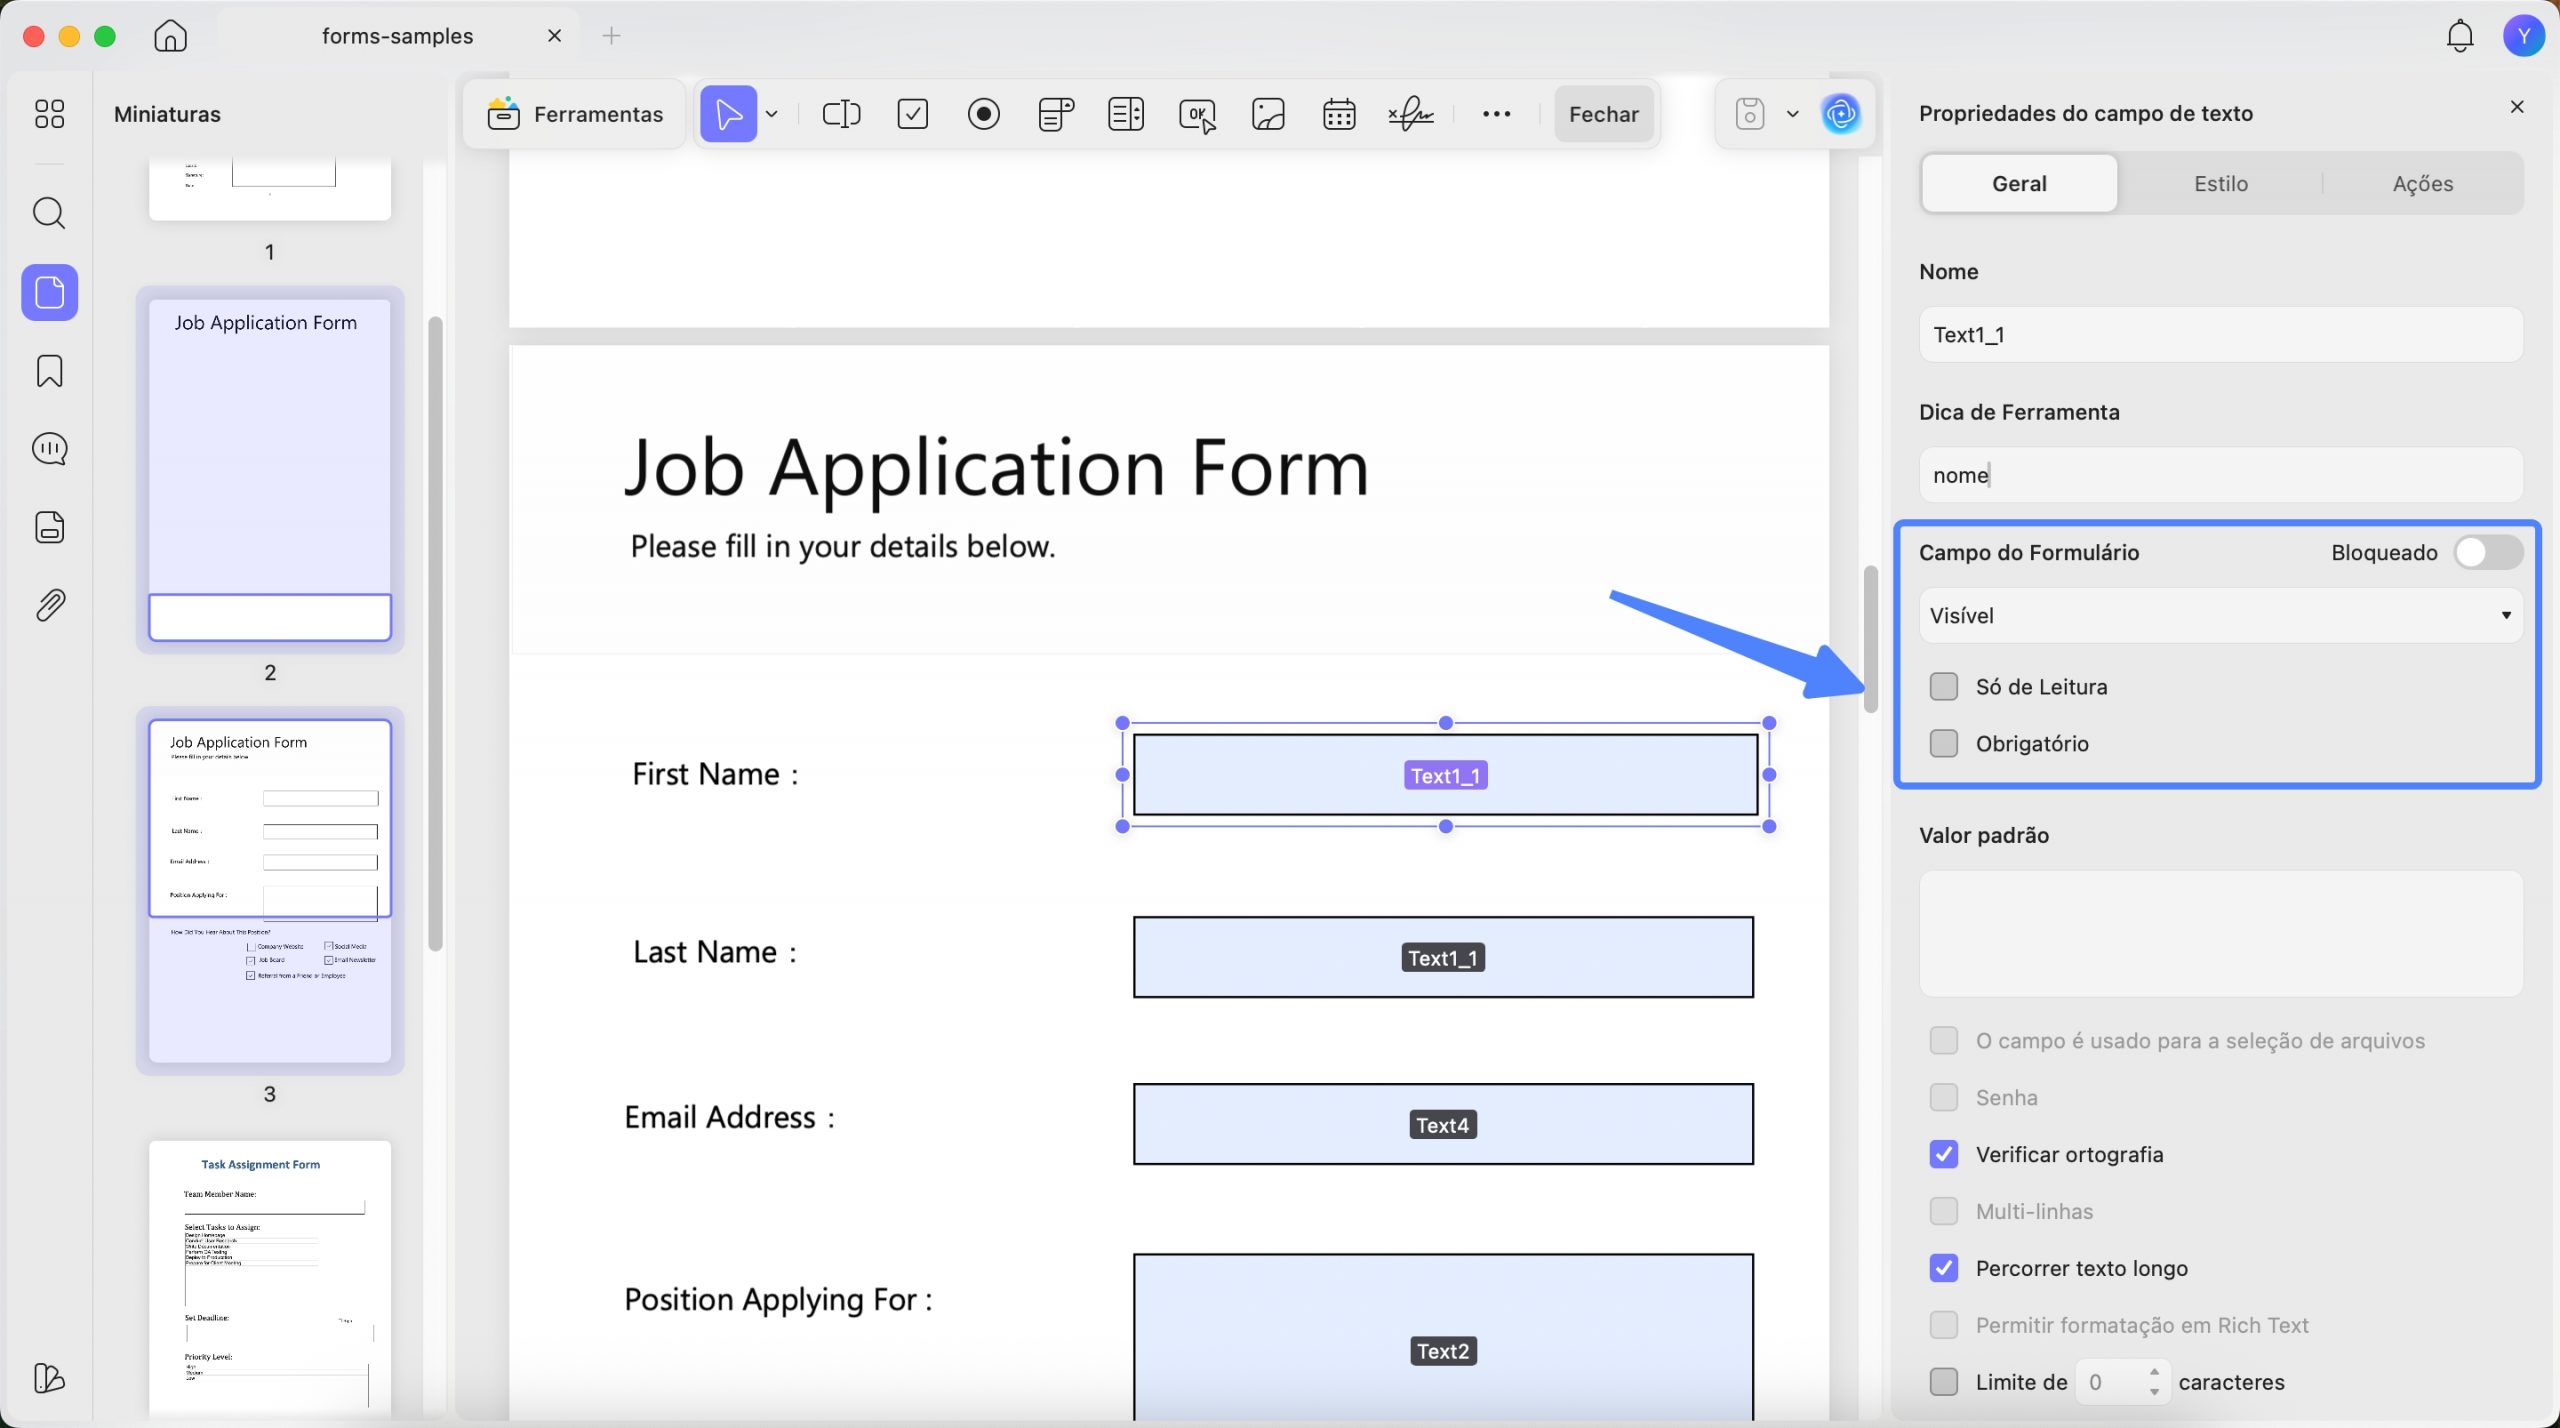The image size is (2560, 1428).
Task: Check the Obrigatório checkbox
Action: (1943, 744)
